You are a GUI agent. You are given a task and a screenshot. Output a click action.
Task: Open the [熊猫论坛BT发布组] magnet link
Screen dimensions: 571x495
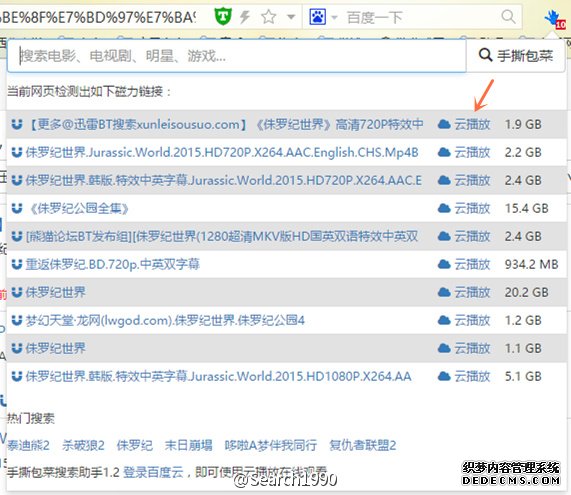(x=222, y=236)
